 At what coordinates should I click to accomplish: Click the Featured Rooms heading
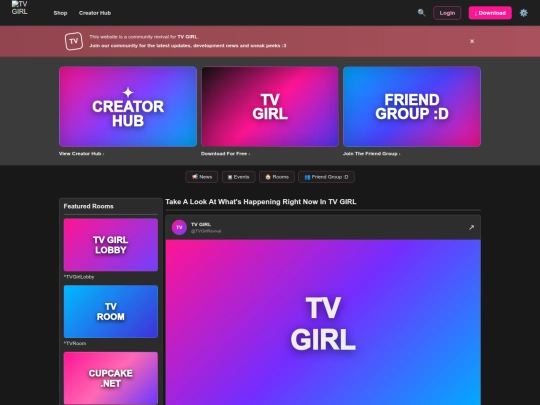click(x=89, y=206)
